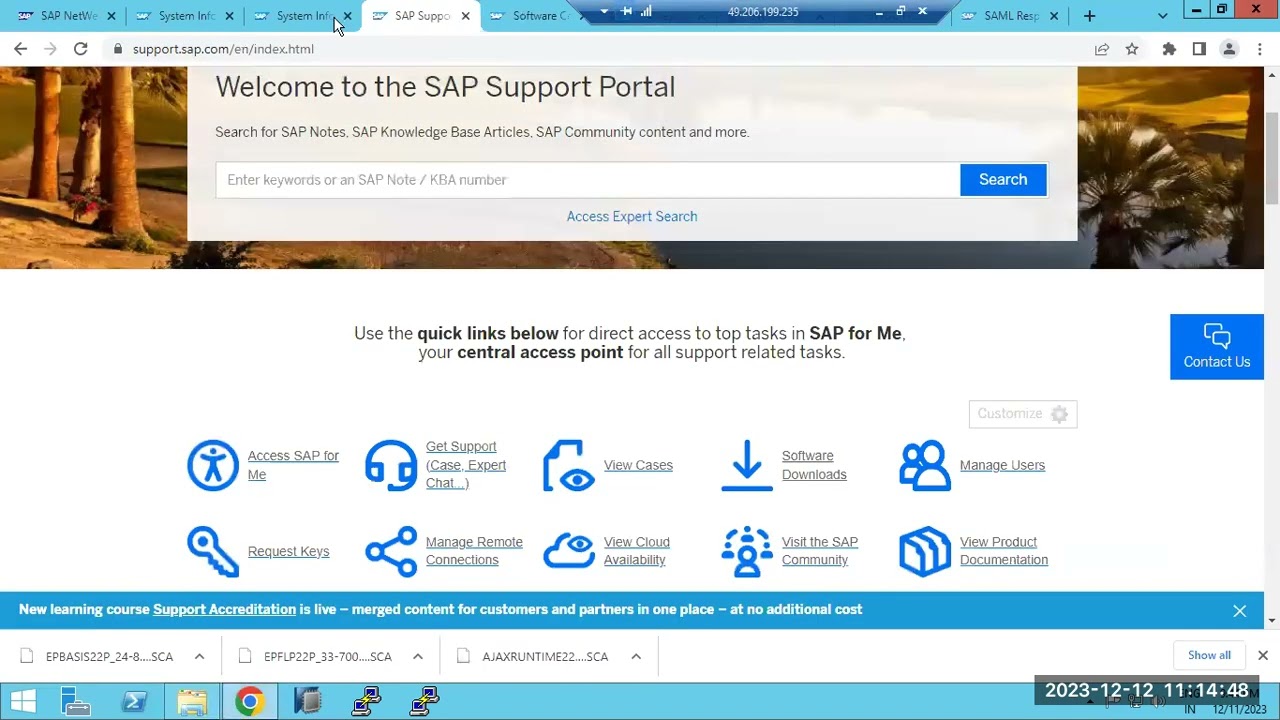
Task: Click the Manage Remote Connections share icon
Action: [x=391, y=552]
